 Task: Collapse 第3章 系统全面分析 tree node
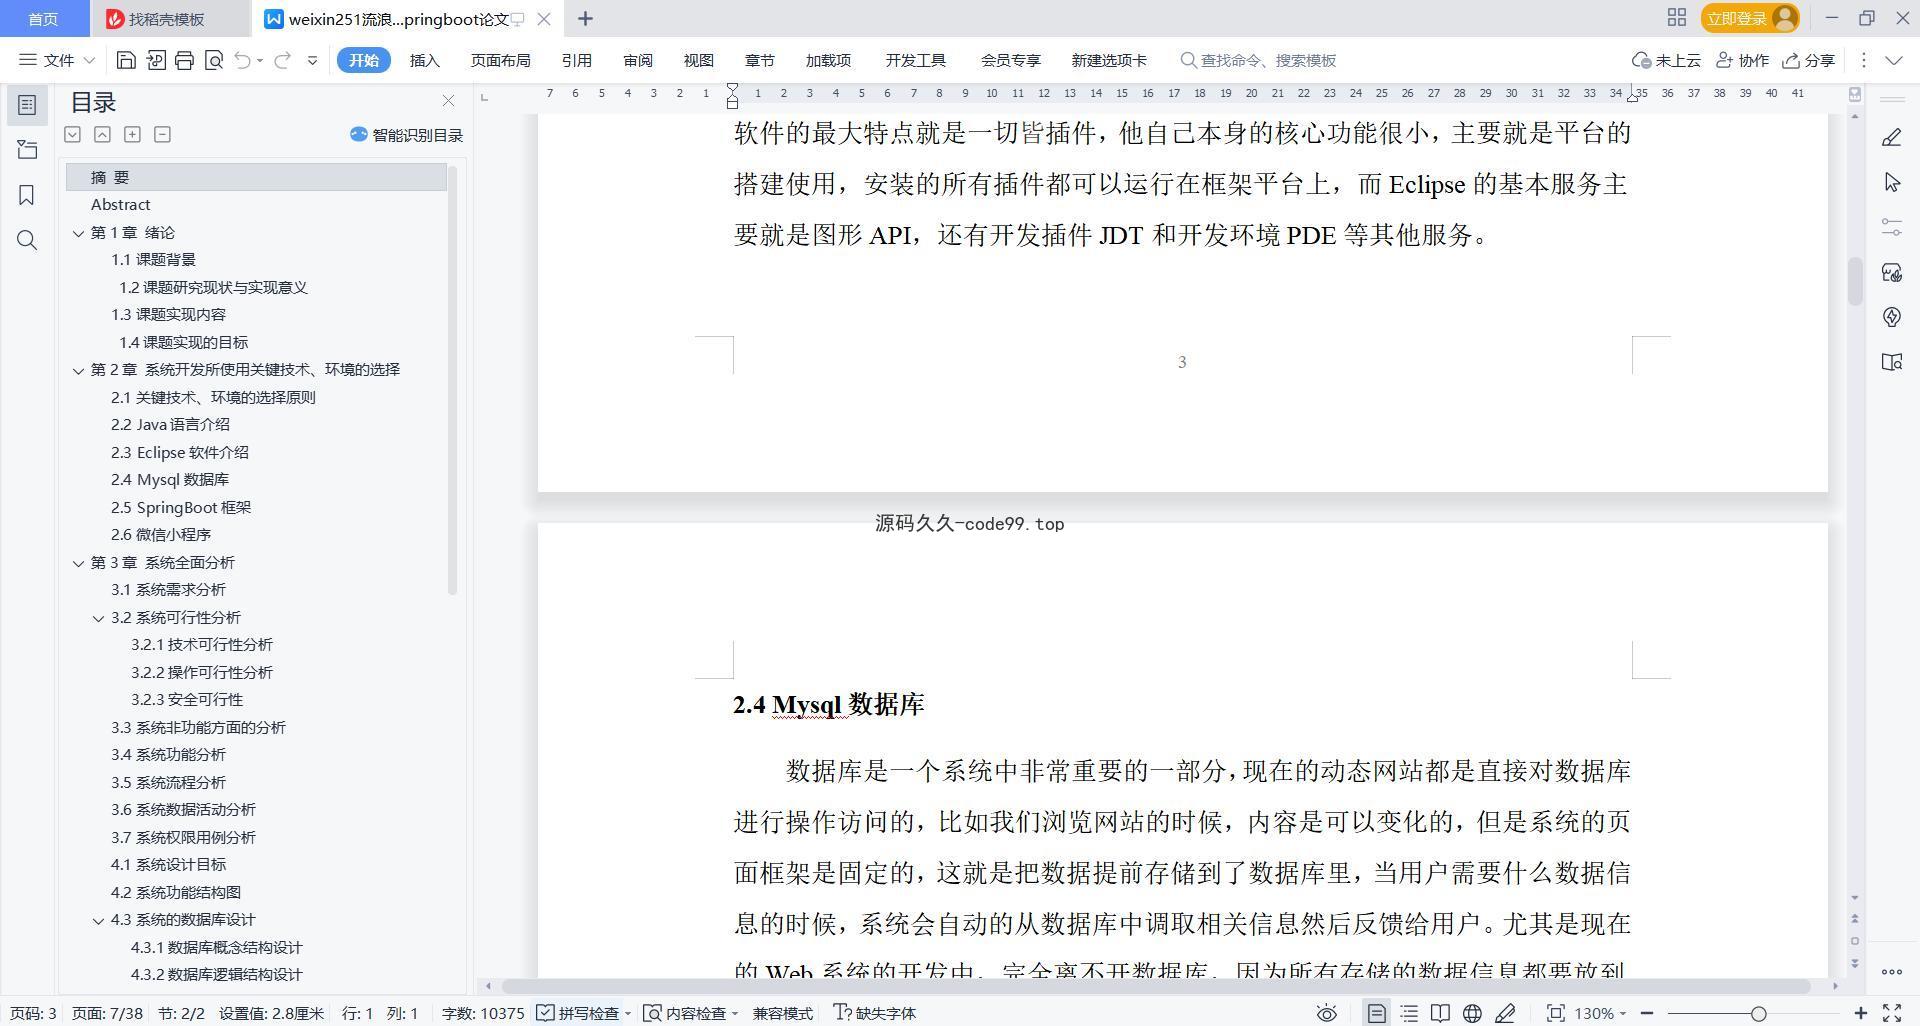tap(78, 563)
